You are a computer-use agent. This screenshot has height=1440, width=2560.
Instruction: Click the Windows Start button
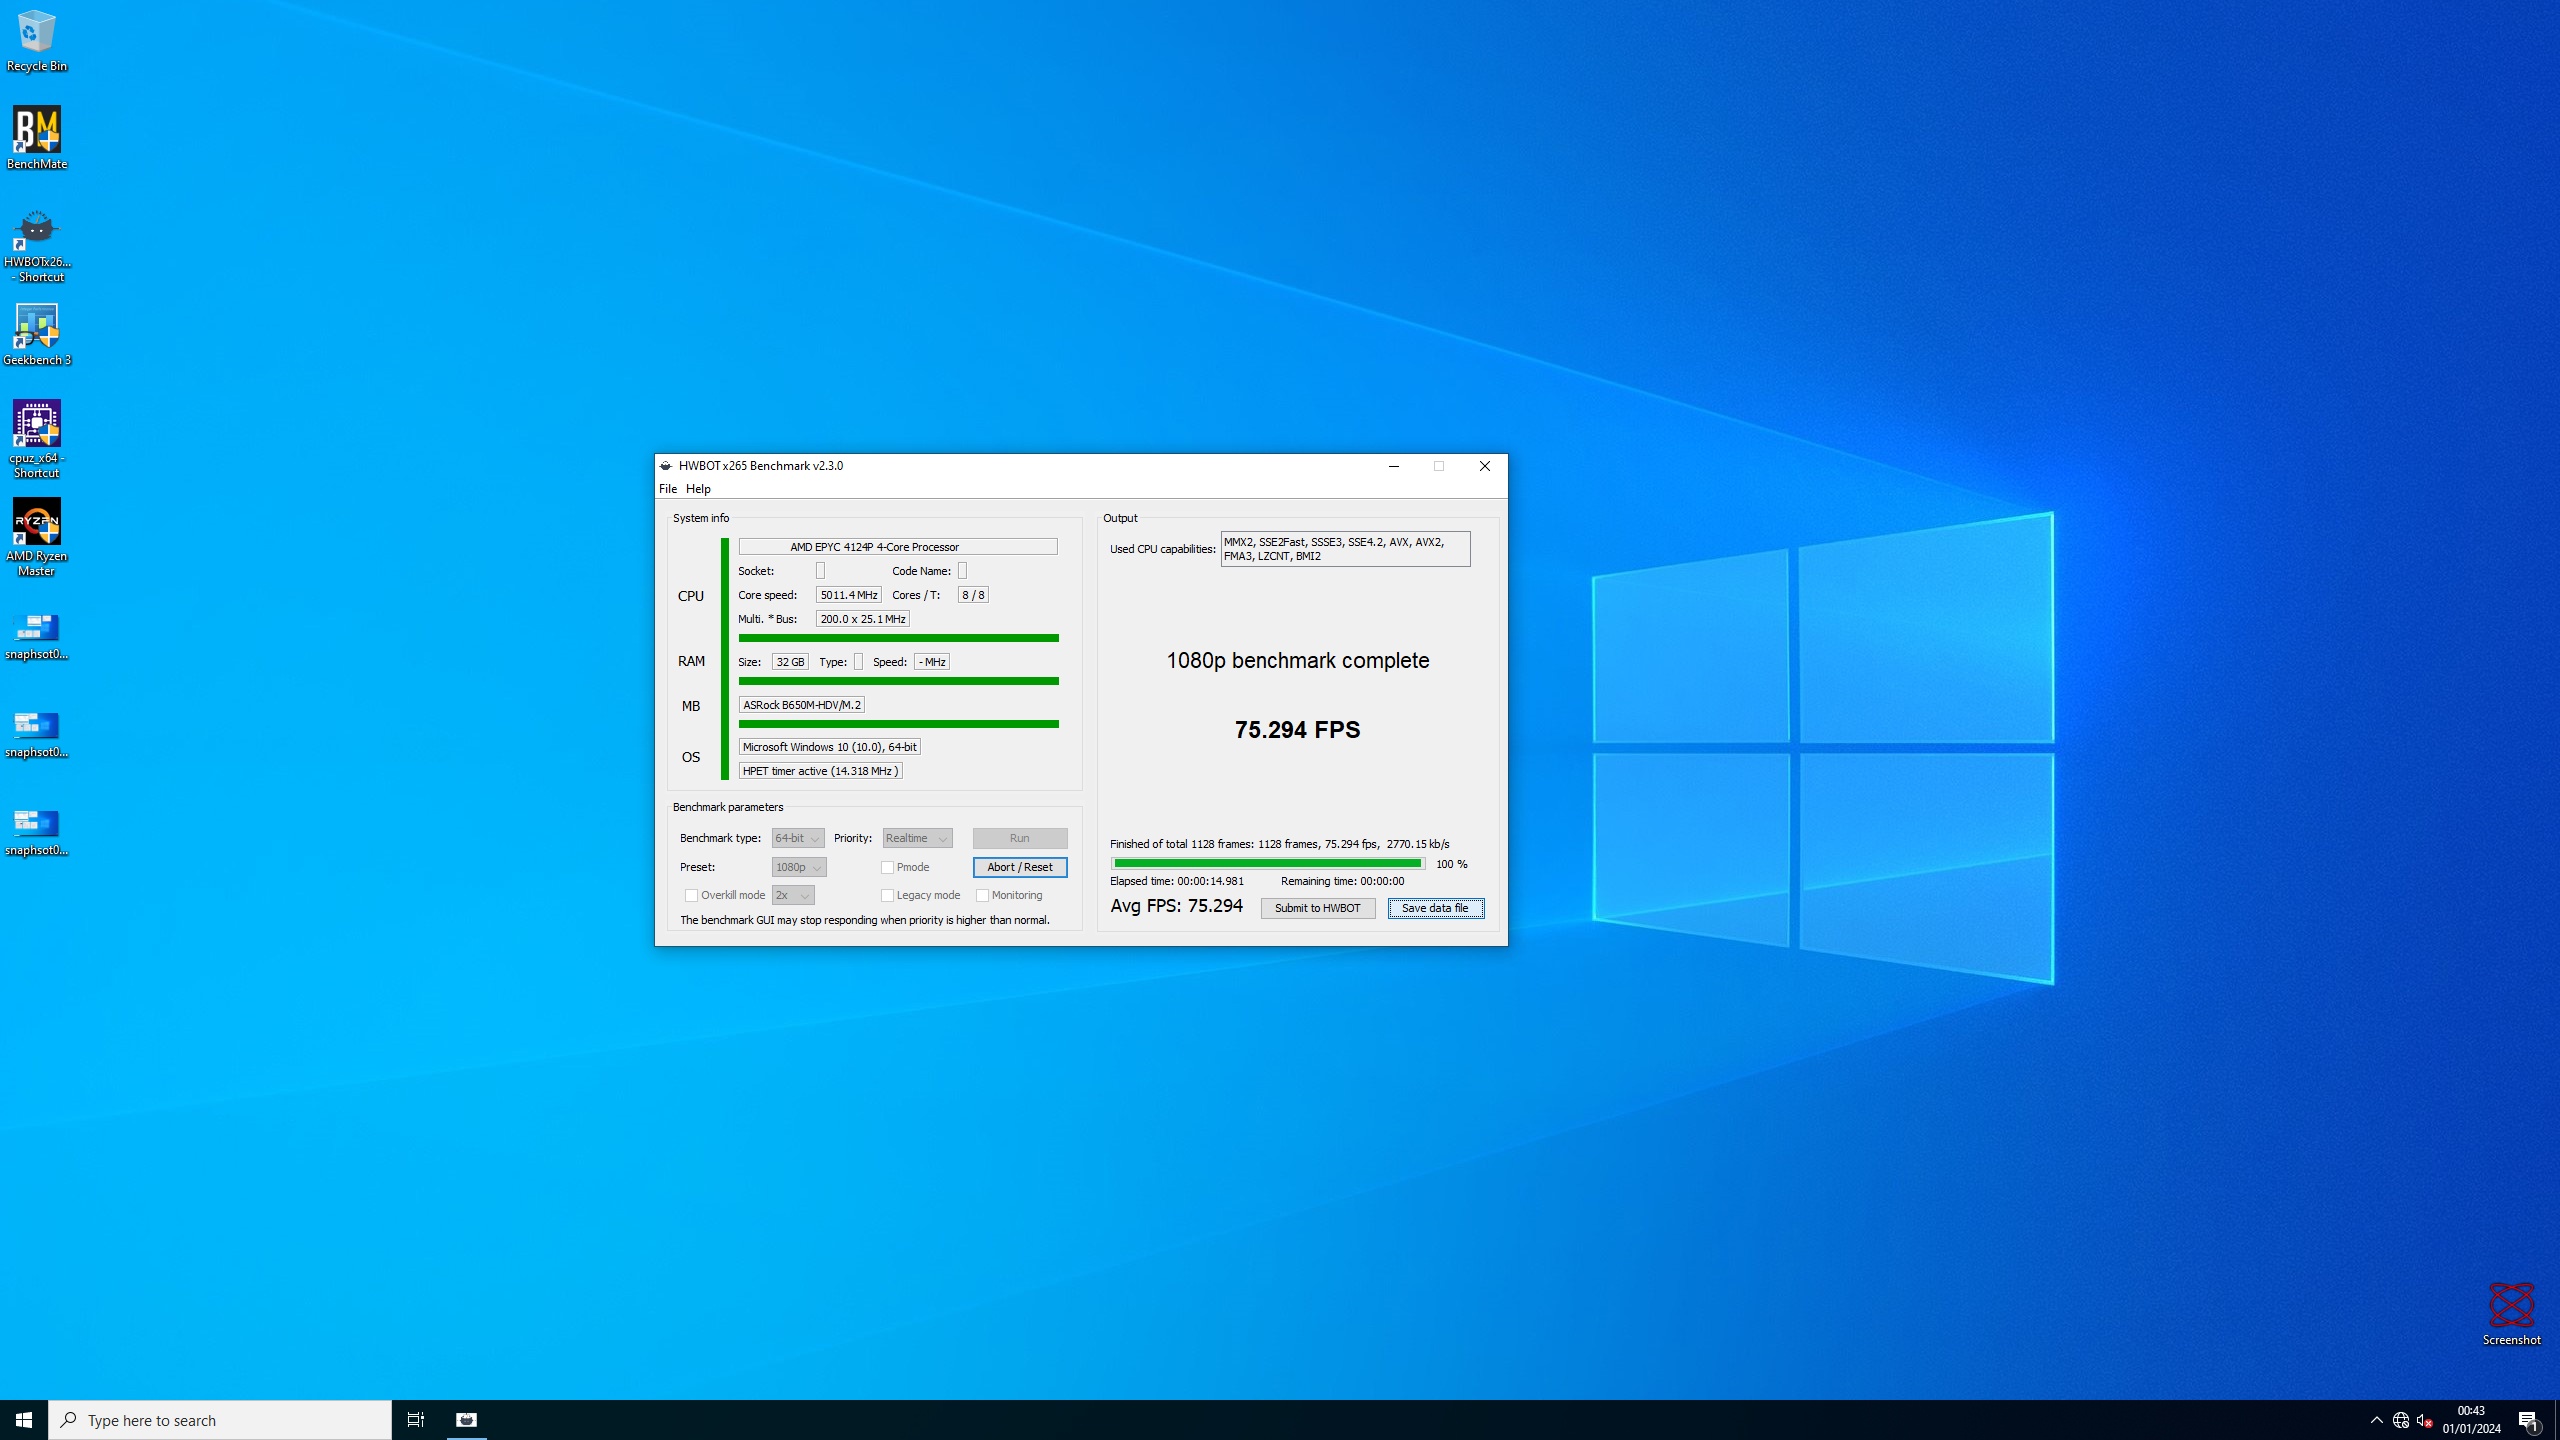[x=24, y=1420]
